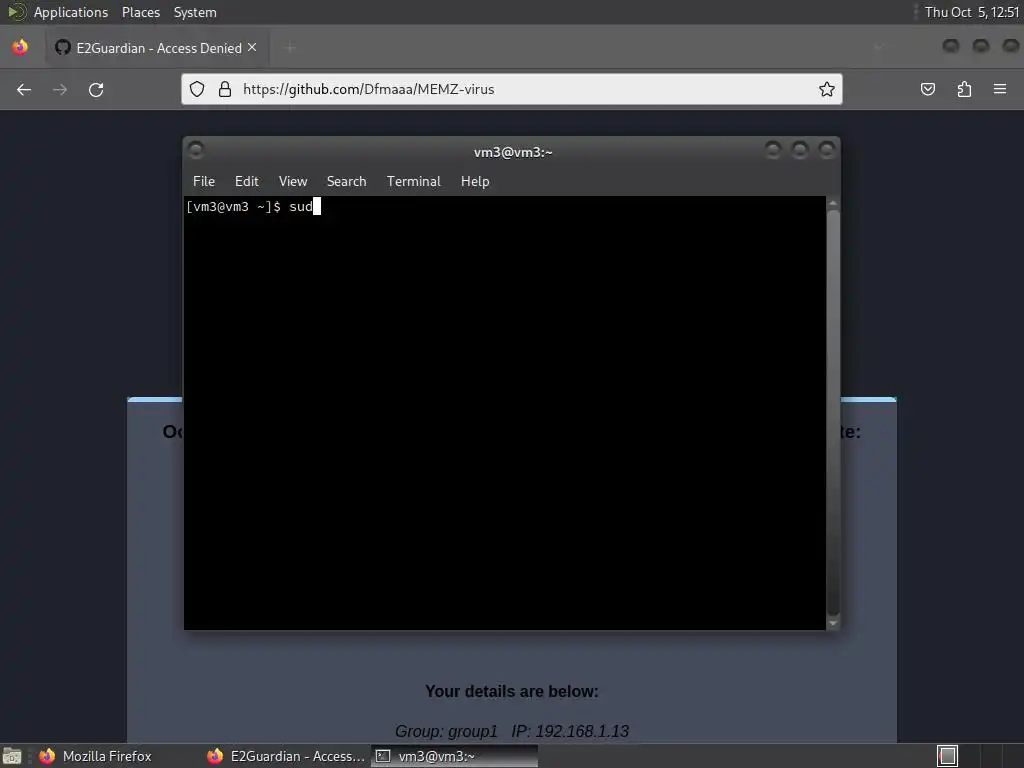Switch to vm3@vm3:~ terminal taskbar entry
Image resolution: width=1024 pixels, height=768 pixels.
[455, 756]
